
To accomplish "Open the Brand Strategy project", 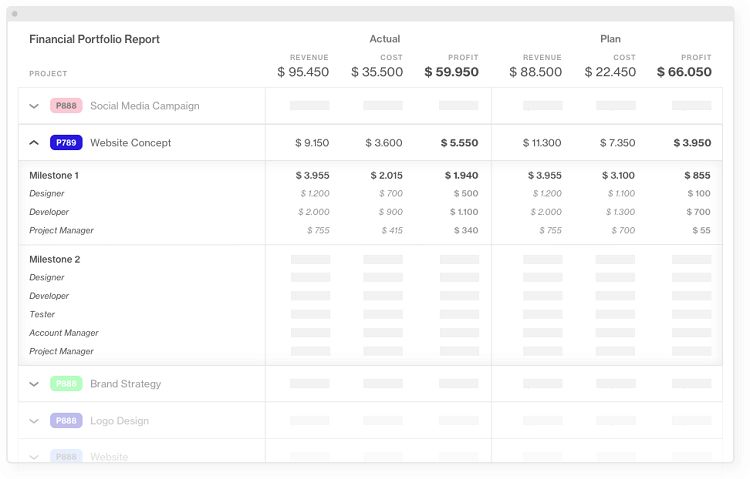I will point(125,384).
